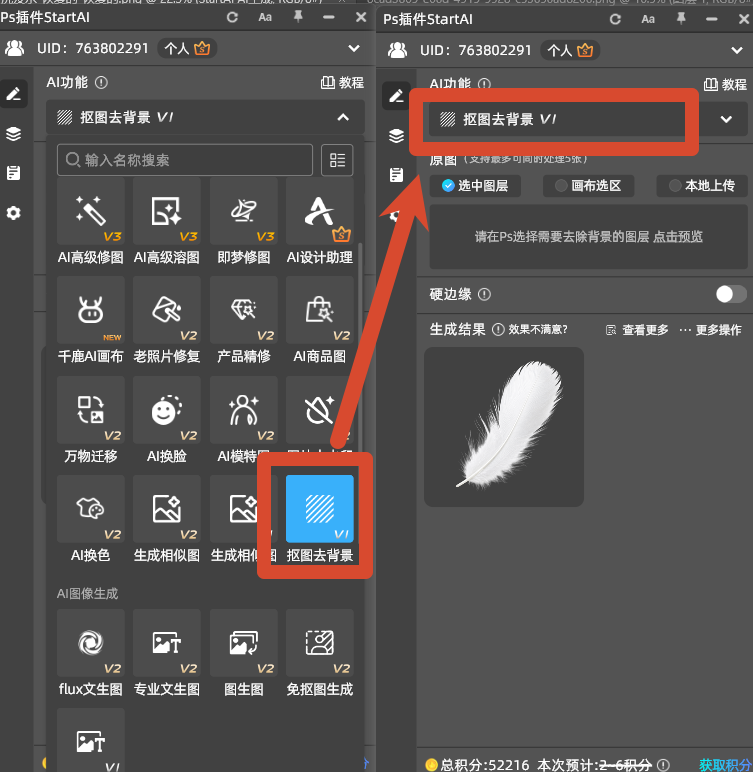Click the Aa font-size icon in left panel
Screen dimensions: 753x772
(265, 18)
